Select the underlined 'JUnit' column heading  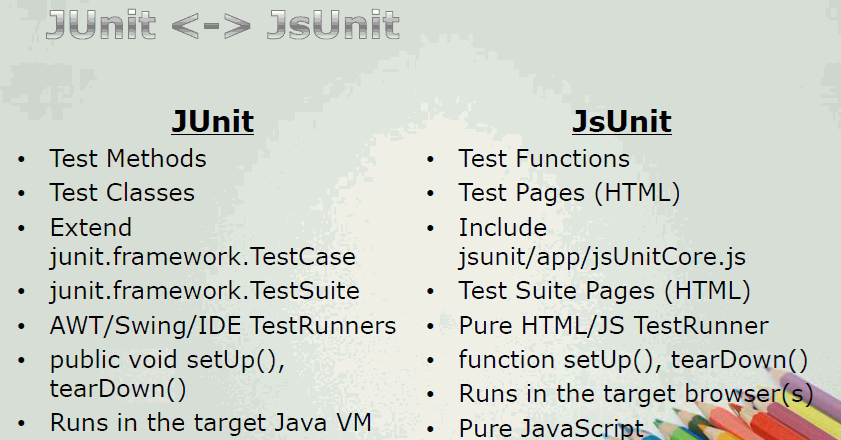pyautogui.click(x=212, y=121)
